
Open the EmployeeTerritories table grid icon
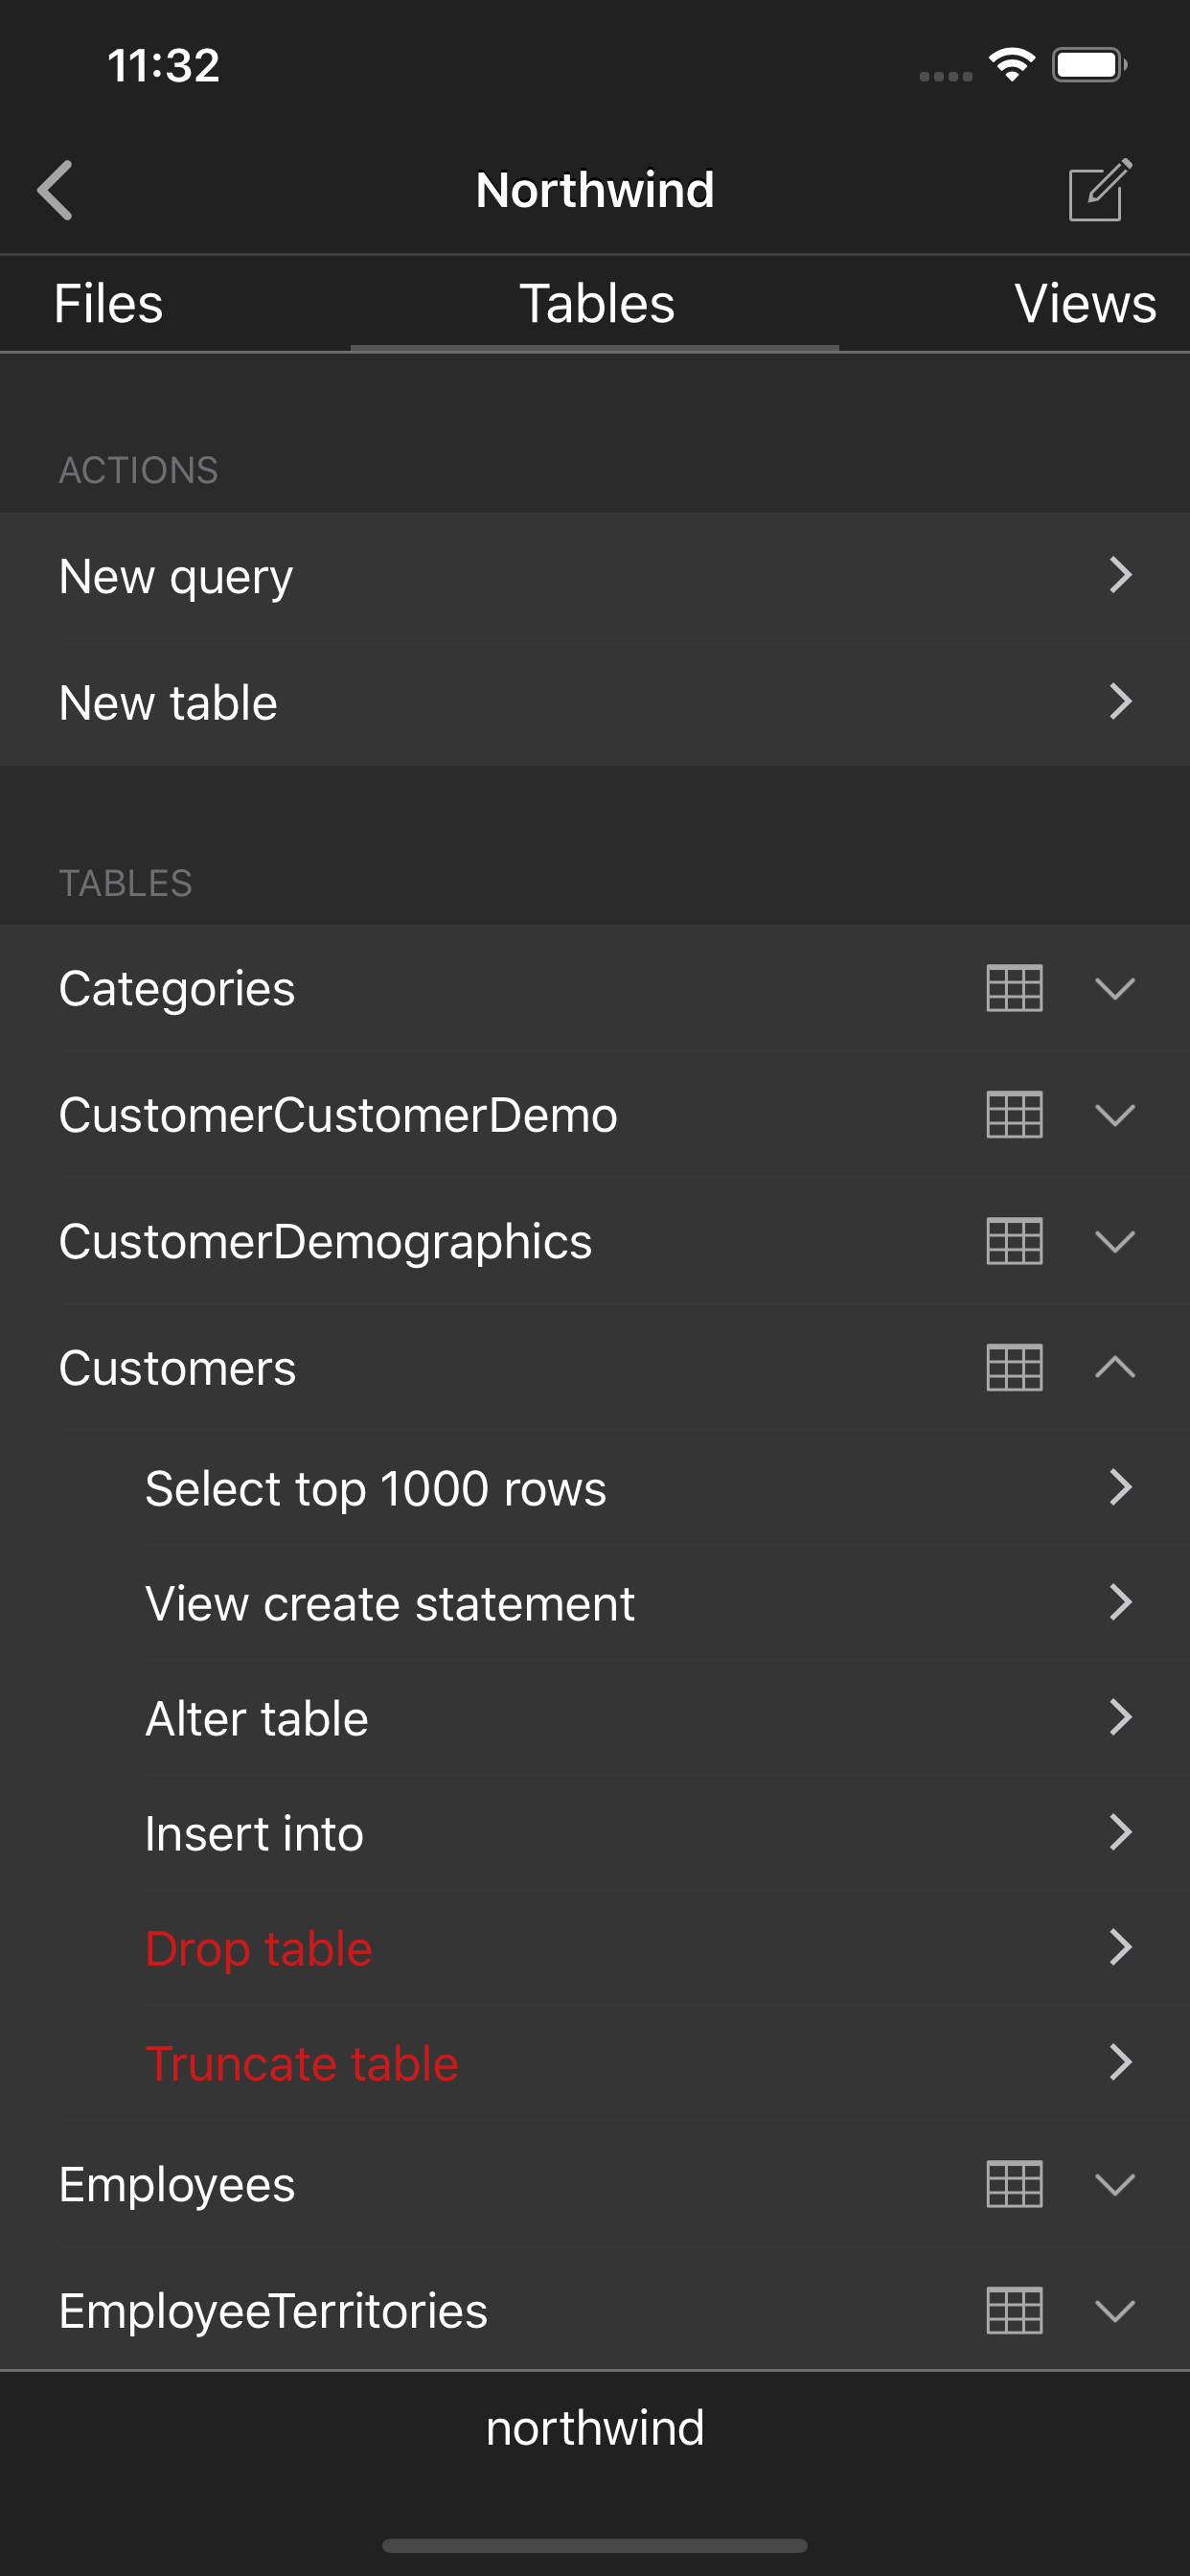(x=1014, y=2310)
